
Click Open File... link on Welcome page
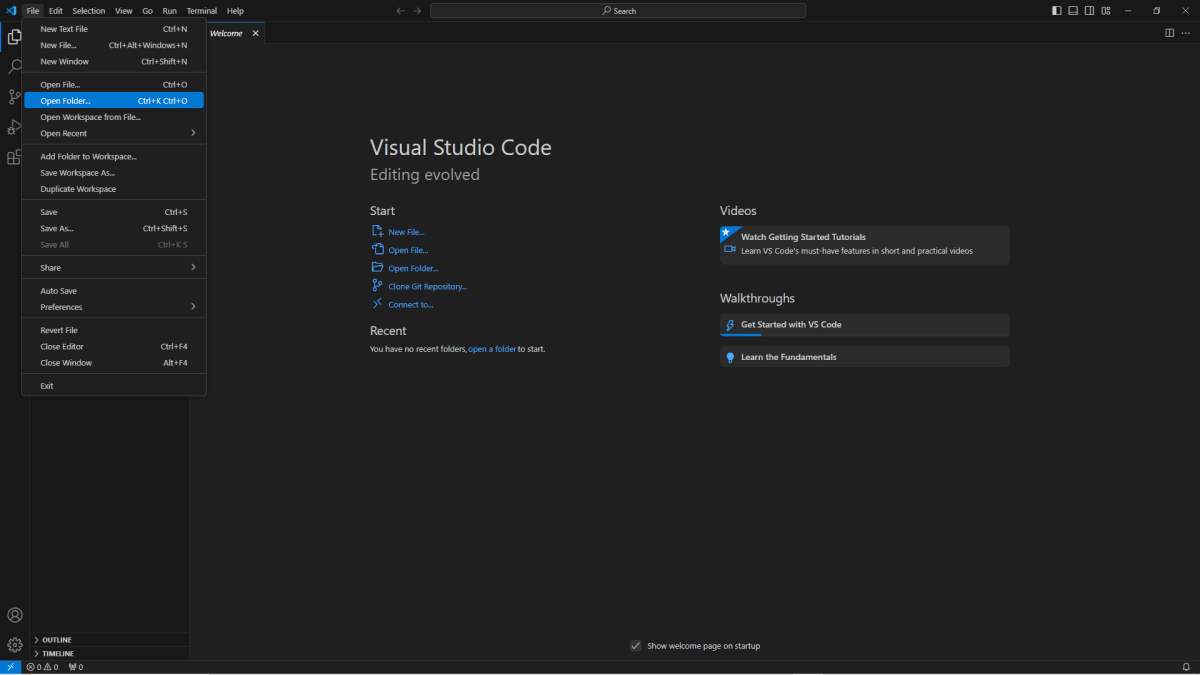(x=408, y=250)
